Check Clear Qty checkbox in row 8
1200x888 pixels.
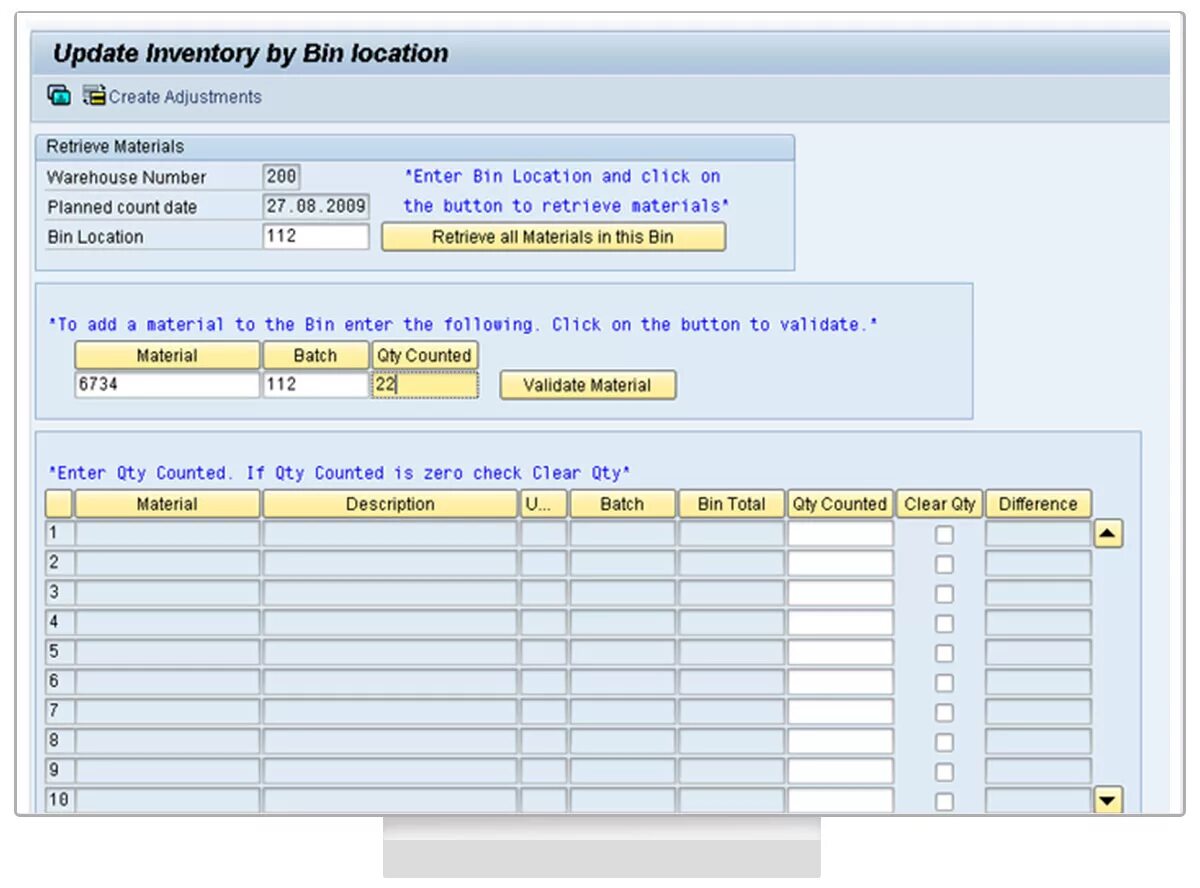944,742
